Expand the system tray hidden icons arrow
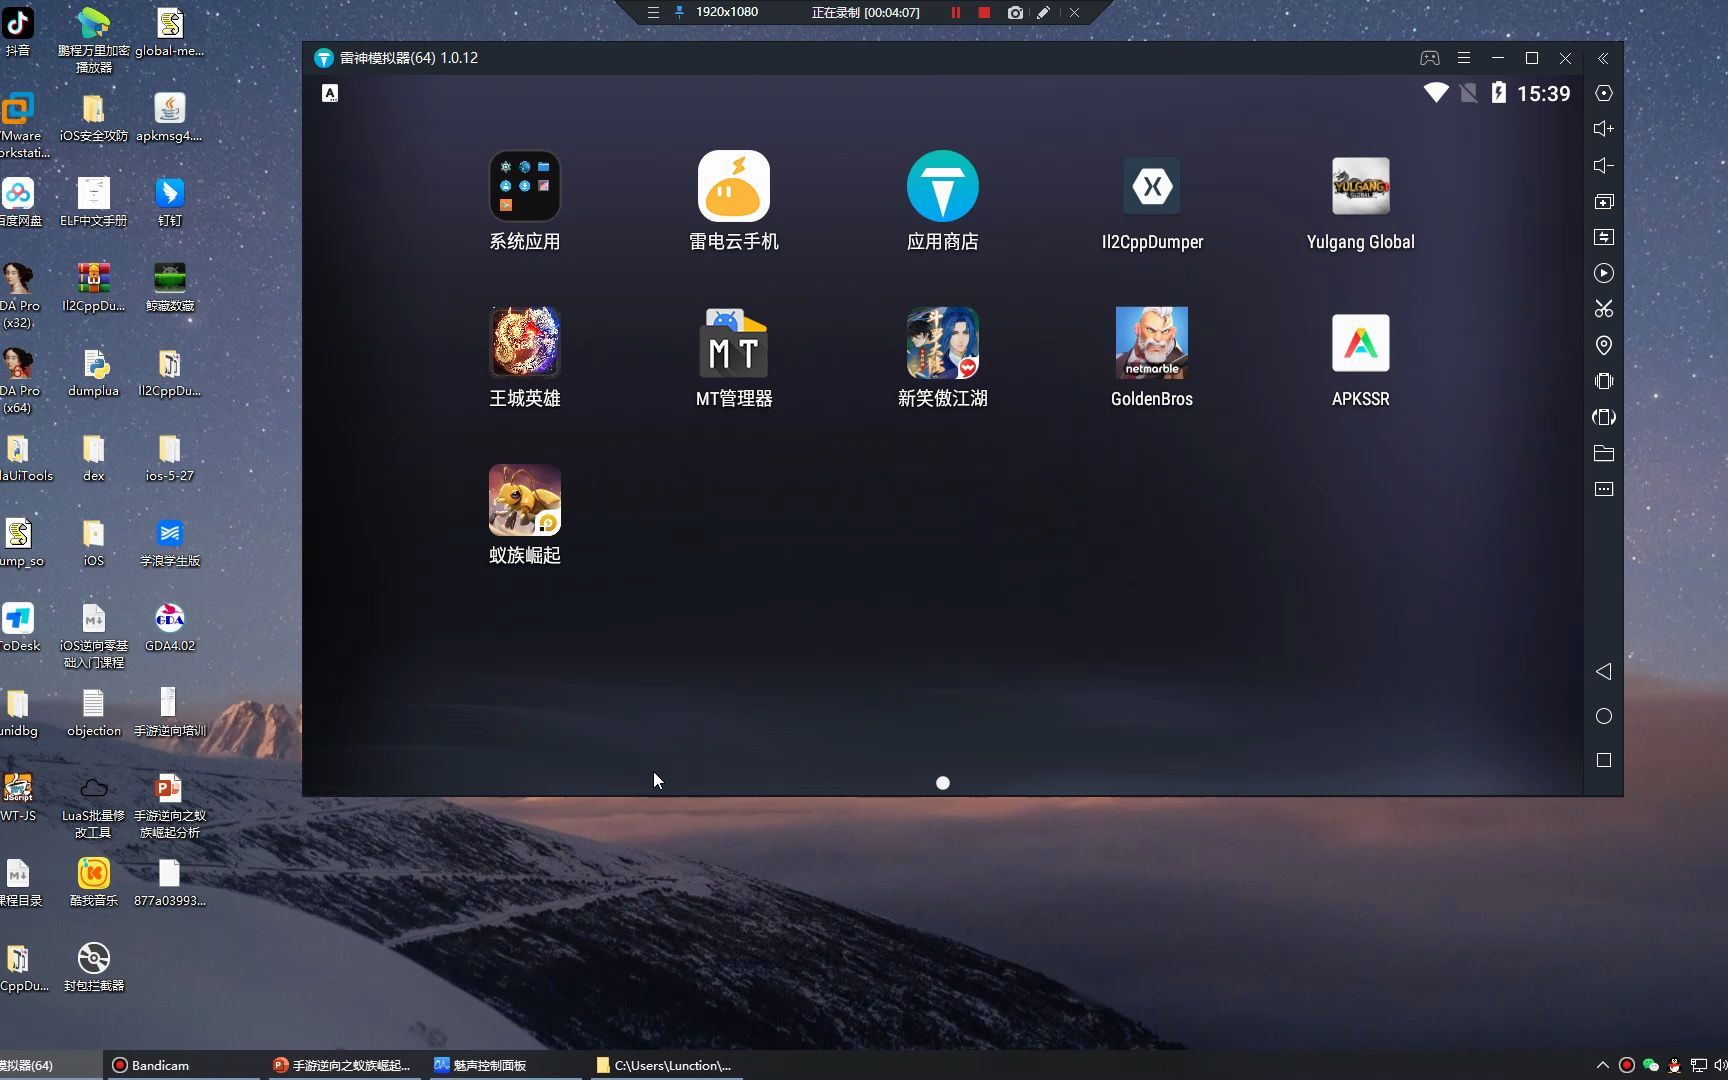 coord(1603,1065)
